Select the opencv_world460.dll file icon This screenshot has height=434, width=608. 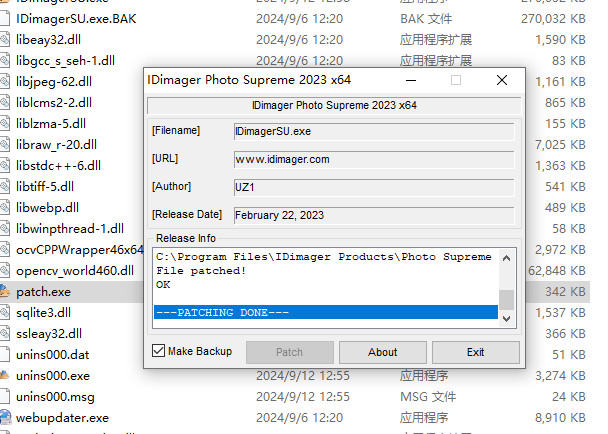[x=6, y=271]
